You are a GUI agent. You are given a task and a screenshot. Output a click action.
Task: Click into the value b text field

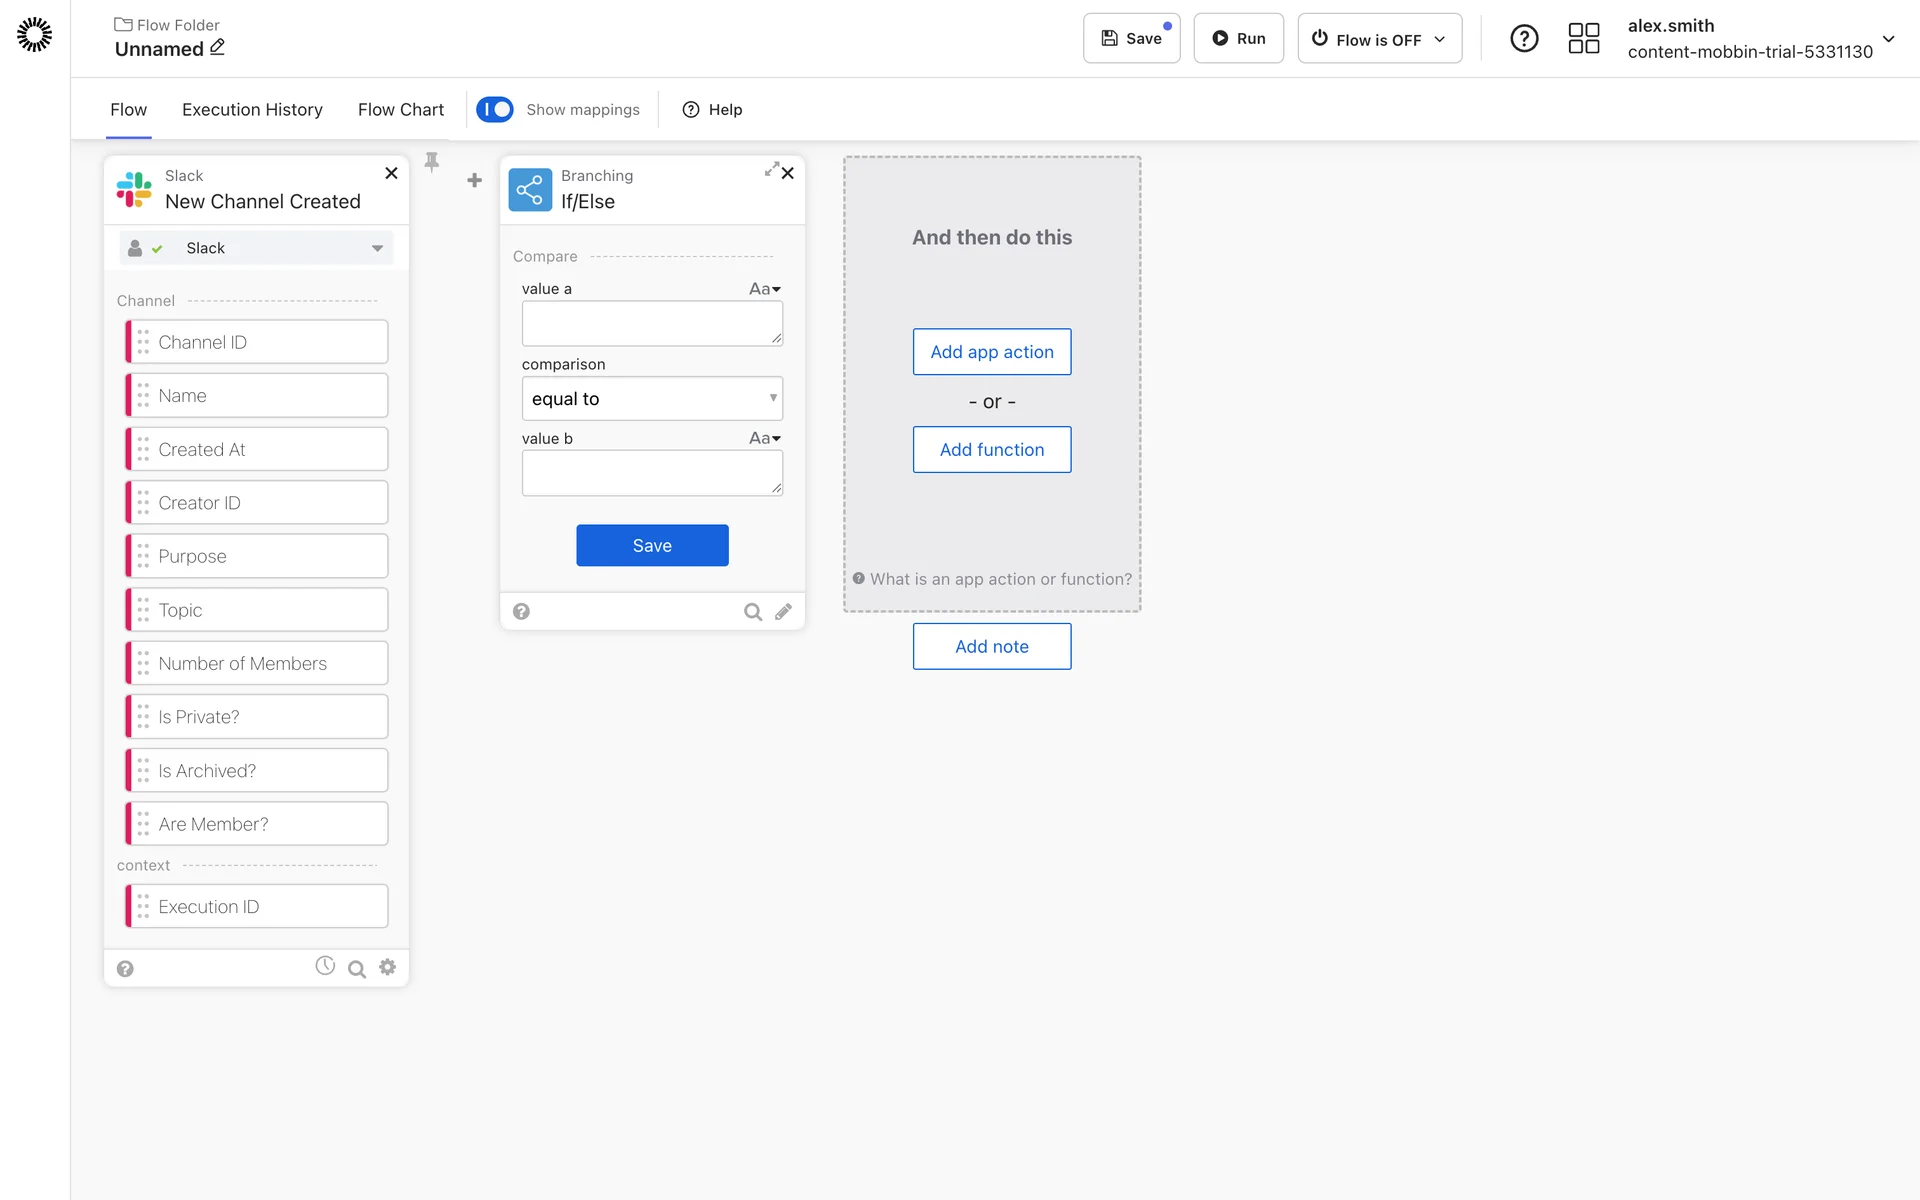(651, 473)
